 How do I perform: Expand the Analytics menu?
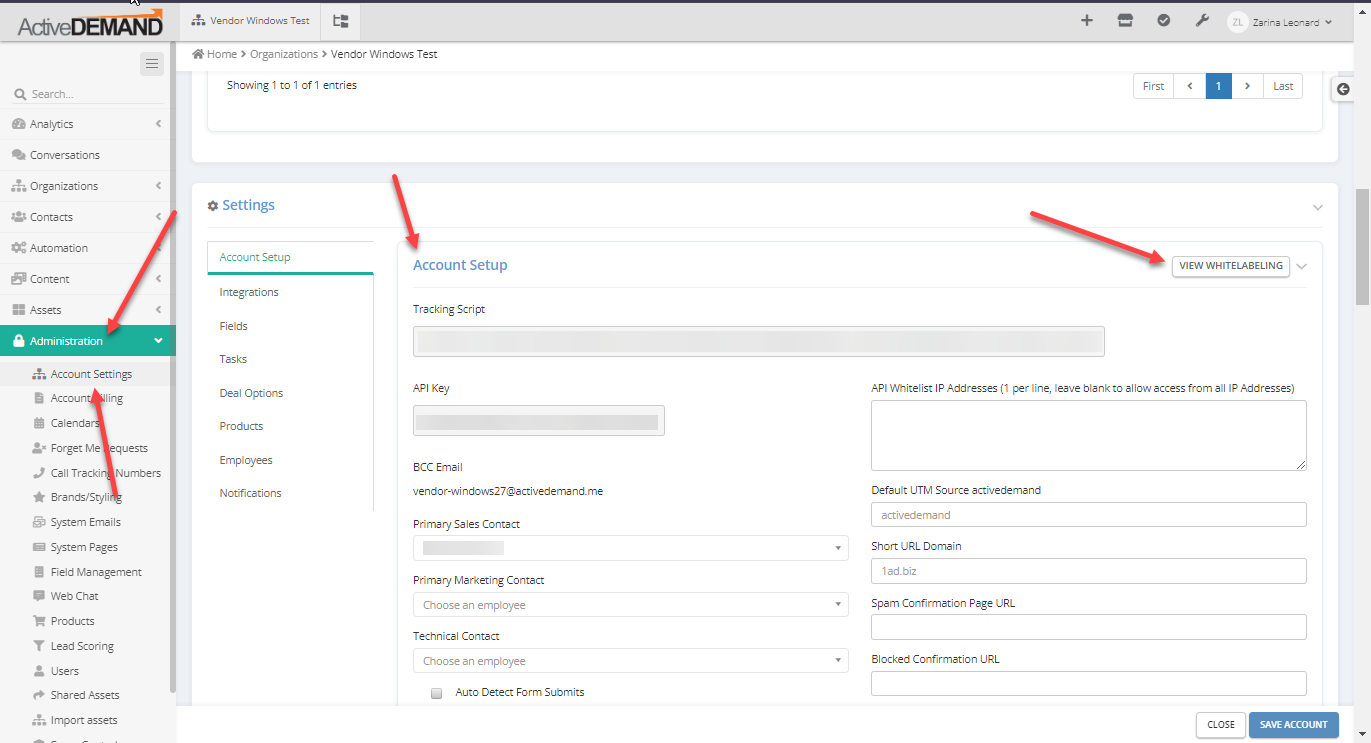click(x=88, y=124)
